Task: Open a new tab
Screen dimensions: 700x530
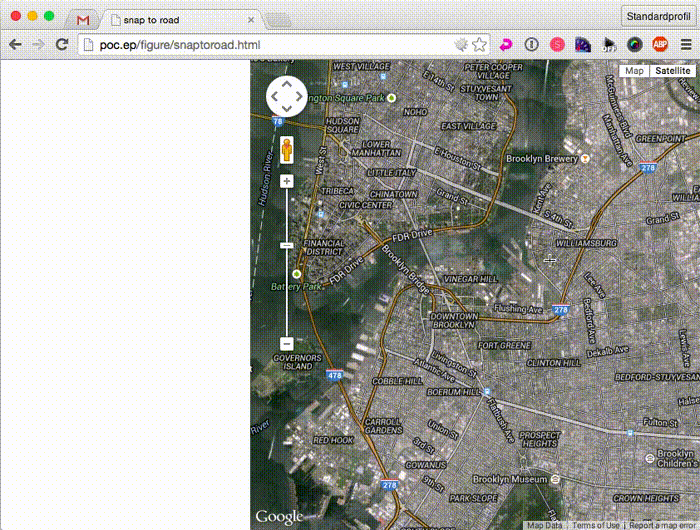Action: [279, 20]
